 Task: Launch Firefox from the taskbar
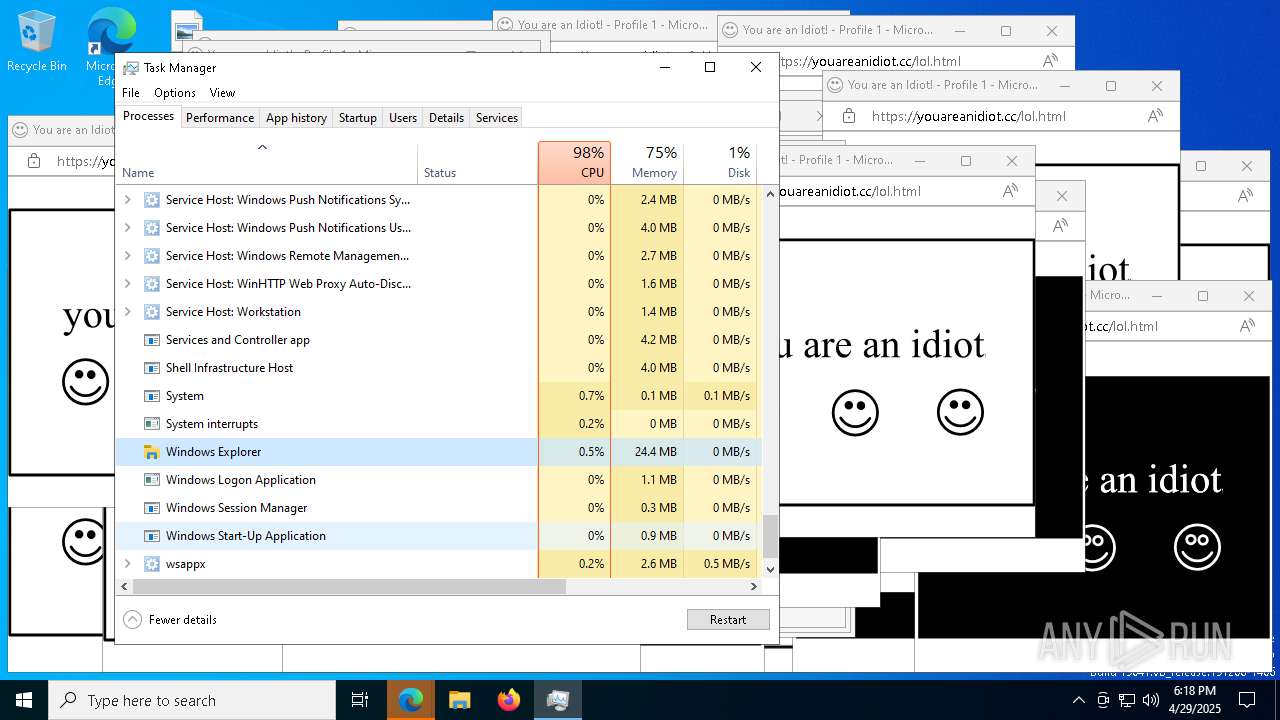pyautogui.click(x=508, y=700)
